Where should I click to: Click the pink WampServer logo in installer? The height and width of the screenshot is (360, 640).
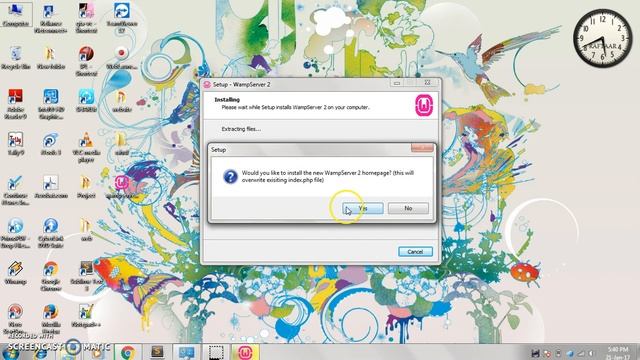pyautogui.click(x=424, y=105)
